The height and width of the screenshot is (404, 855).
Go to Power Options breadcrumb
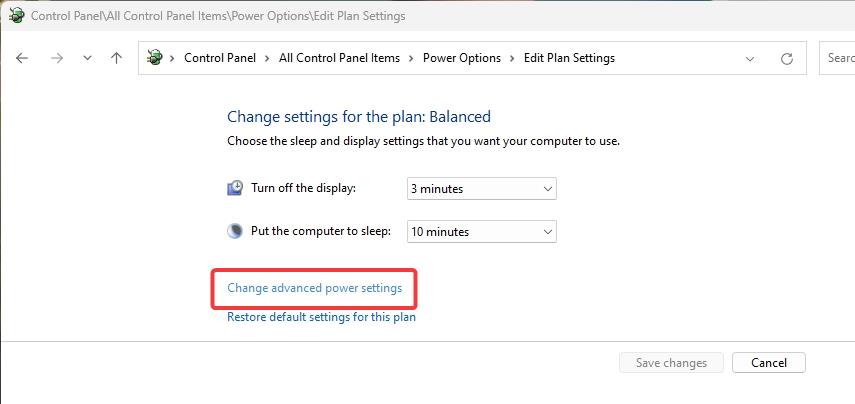[x=462, y=58]
